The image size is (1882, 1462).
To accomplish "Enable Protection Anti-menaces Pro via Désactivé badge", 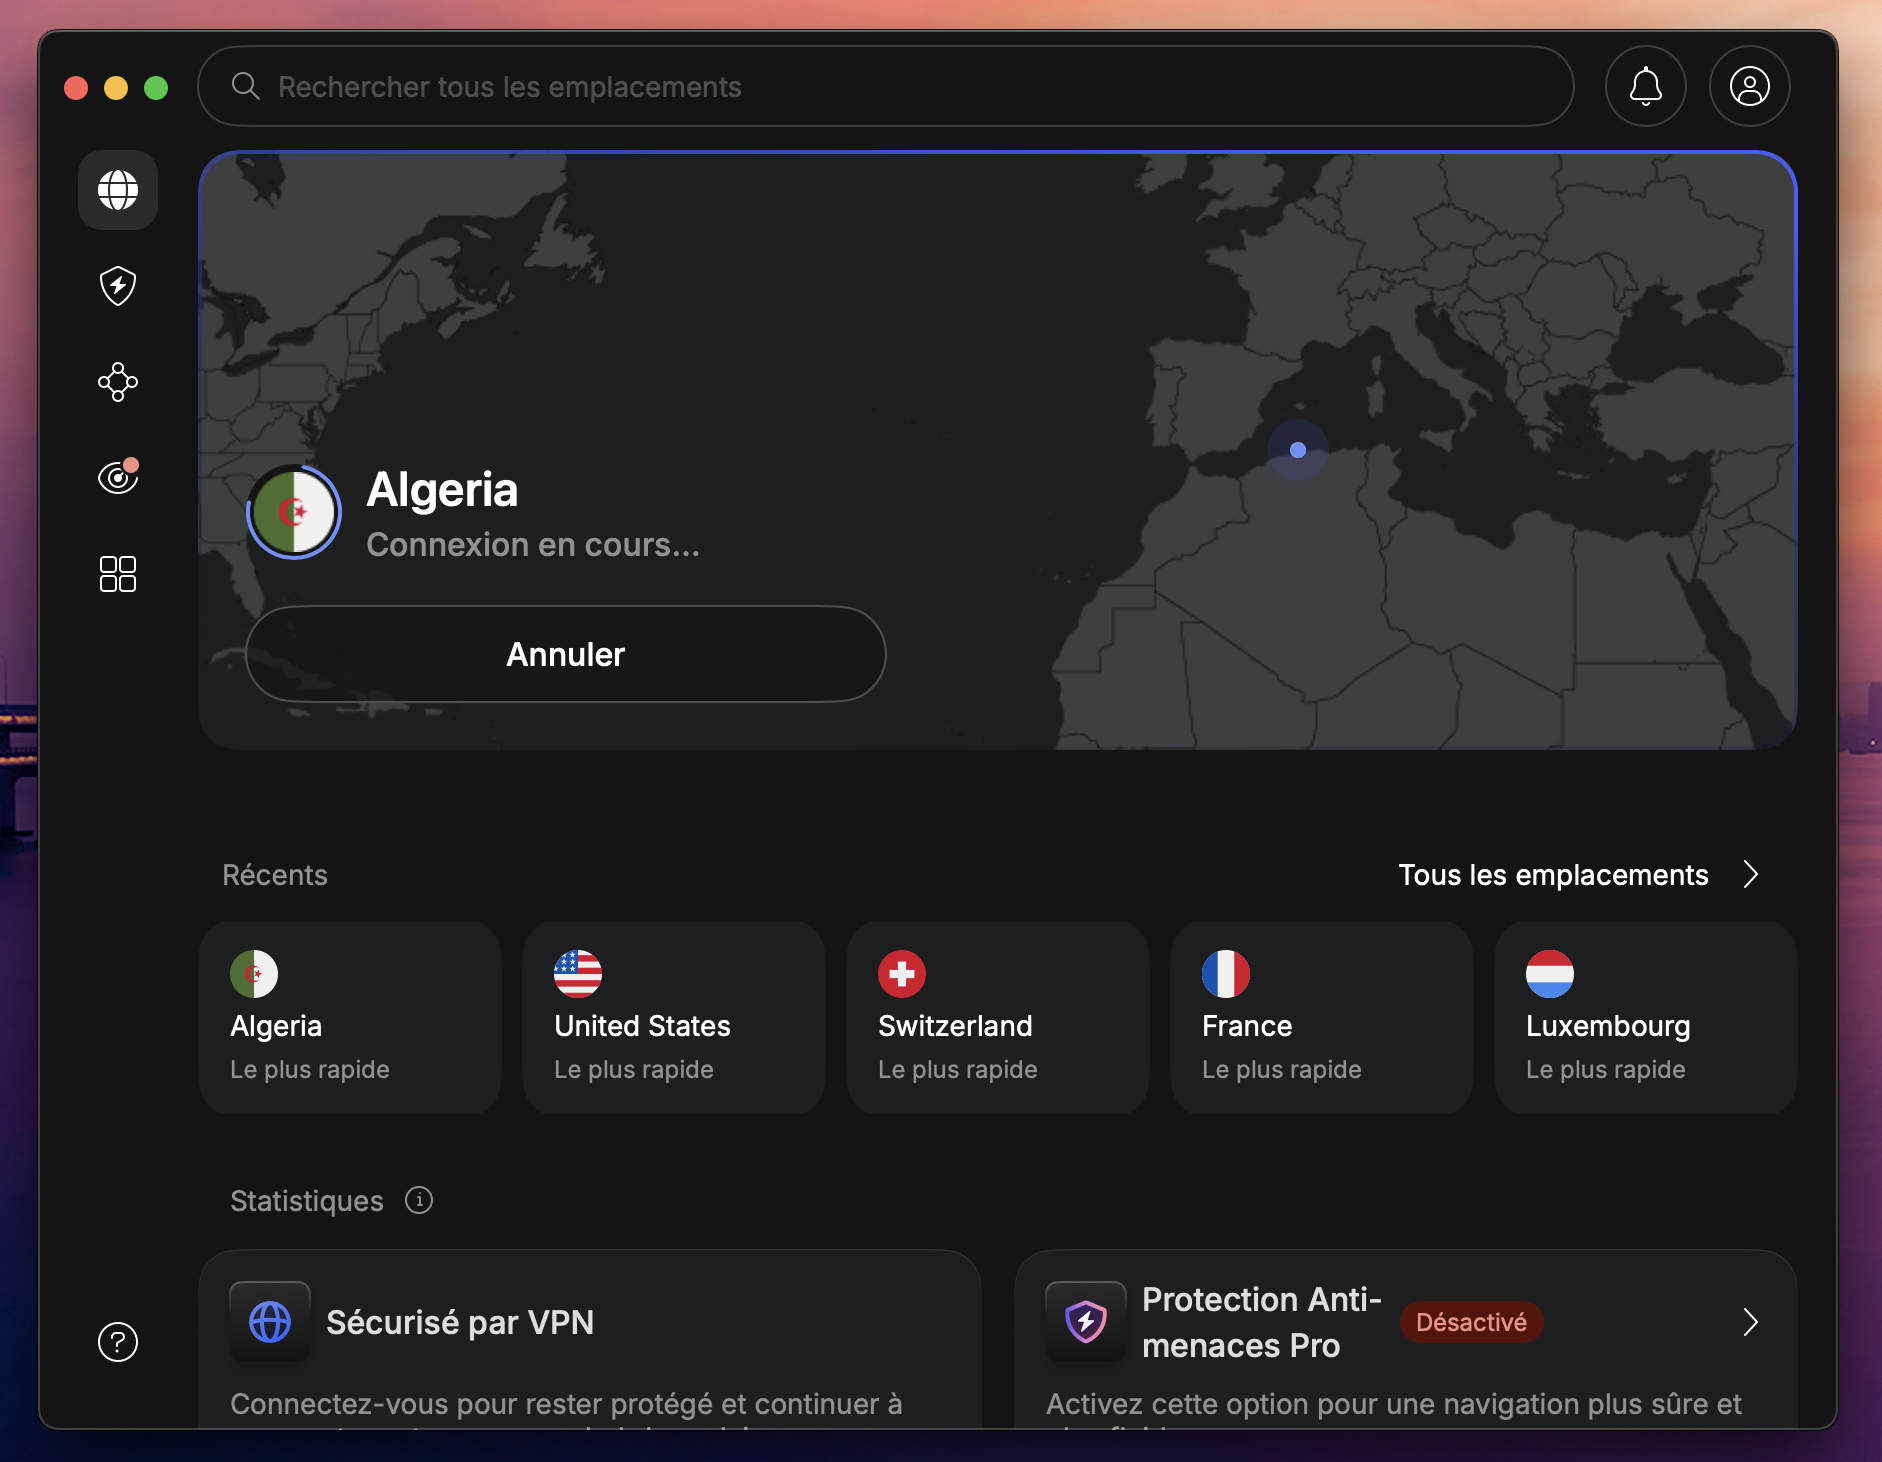I will [x=1468, y=1321].
